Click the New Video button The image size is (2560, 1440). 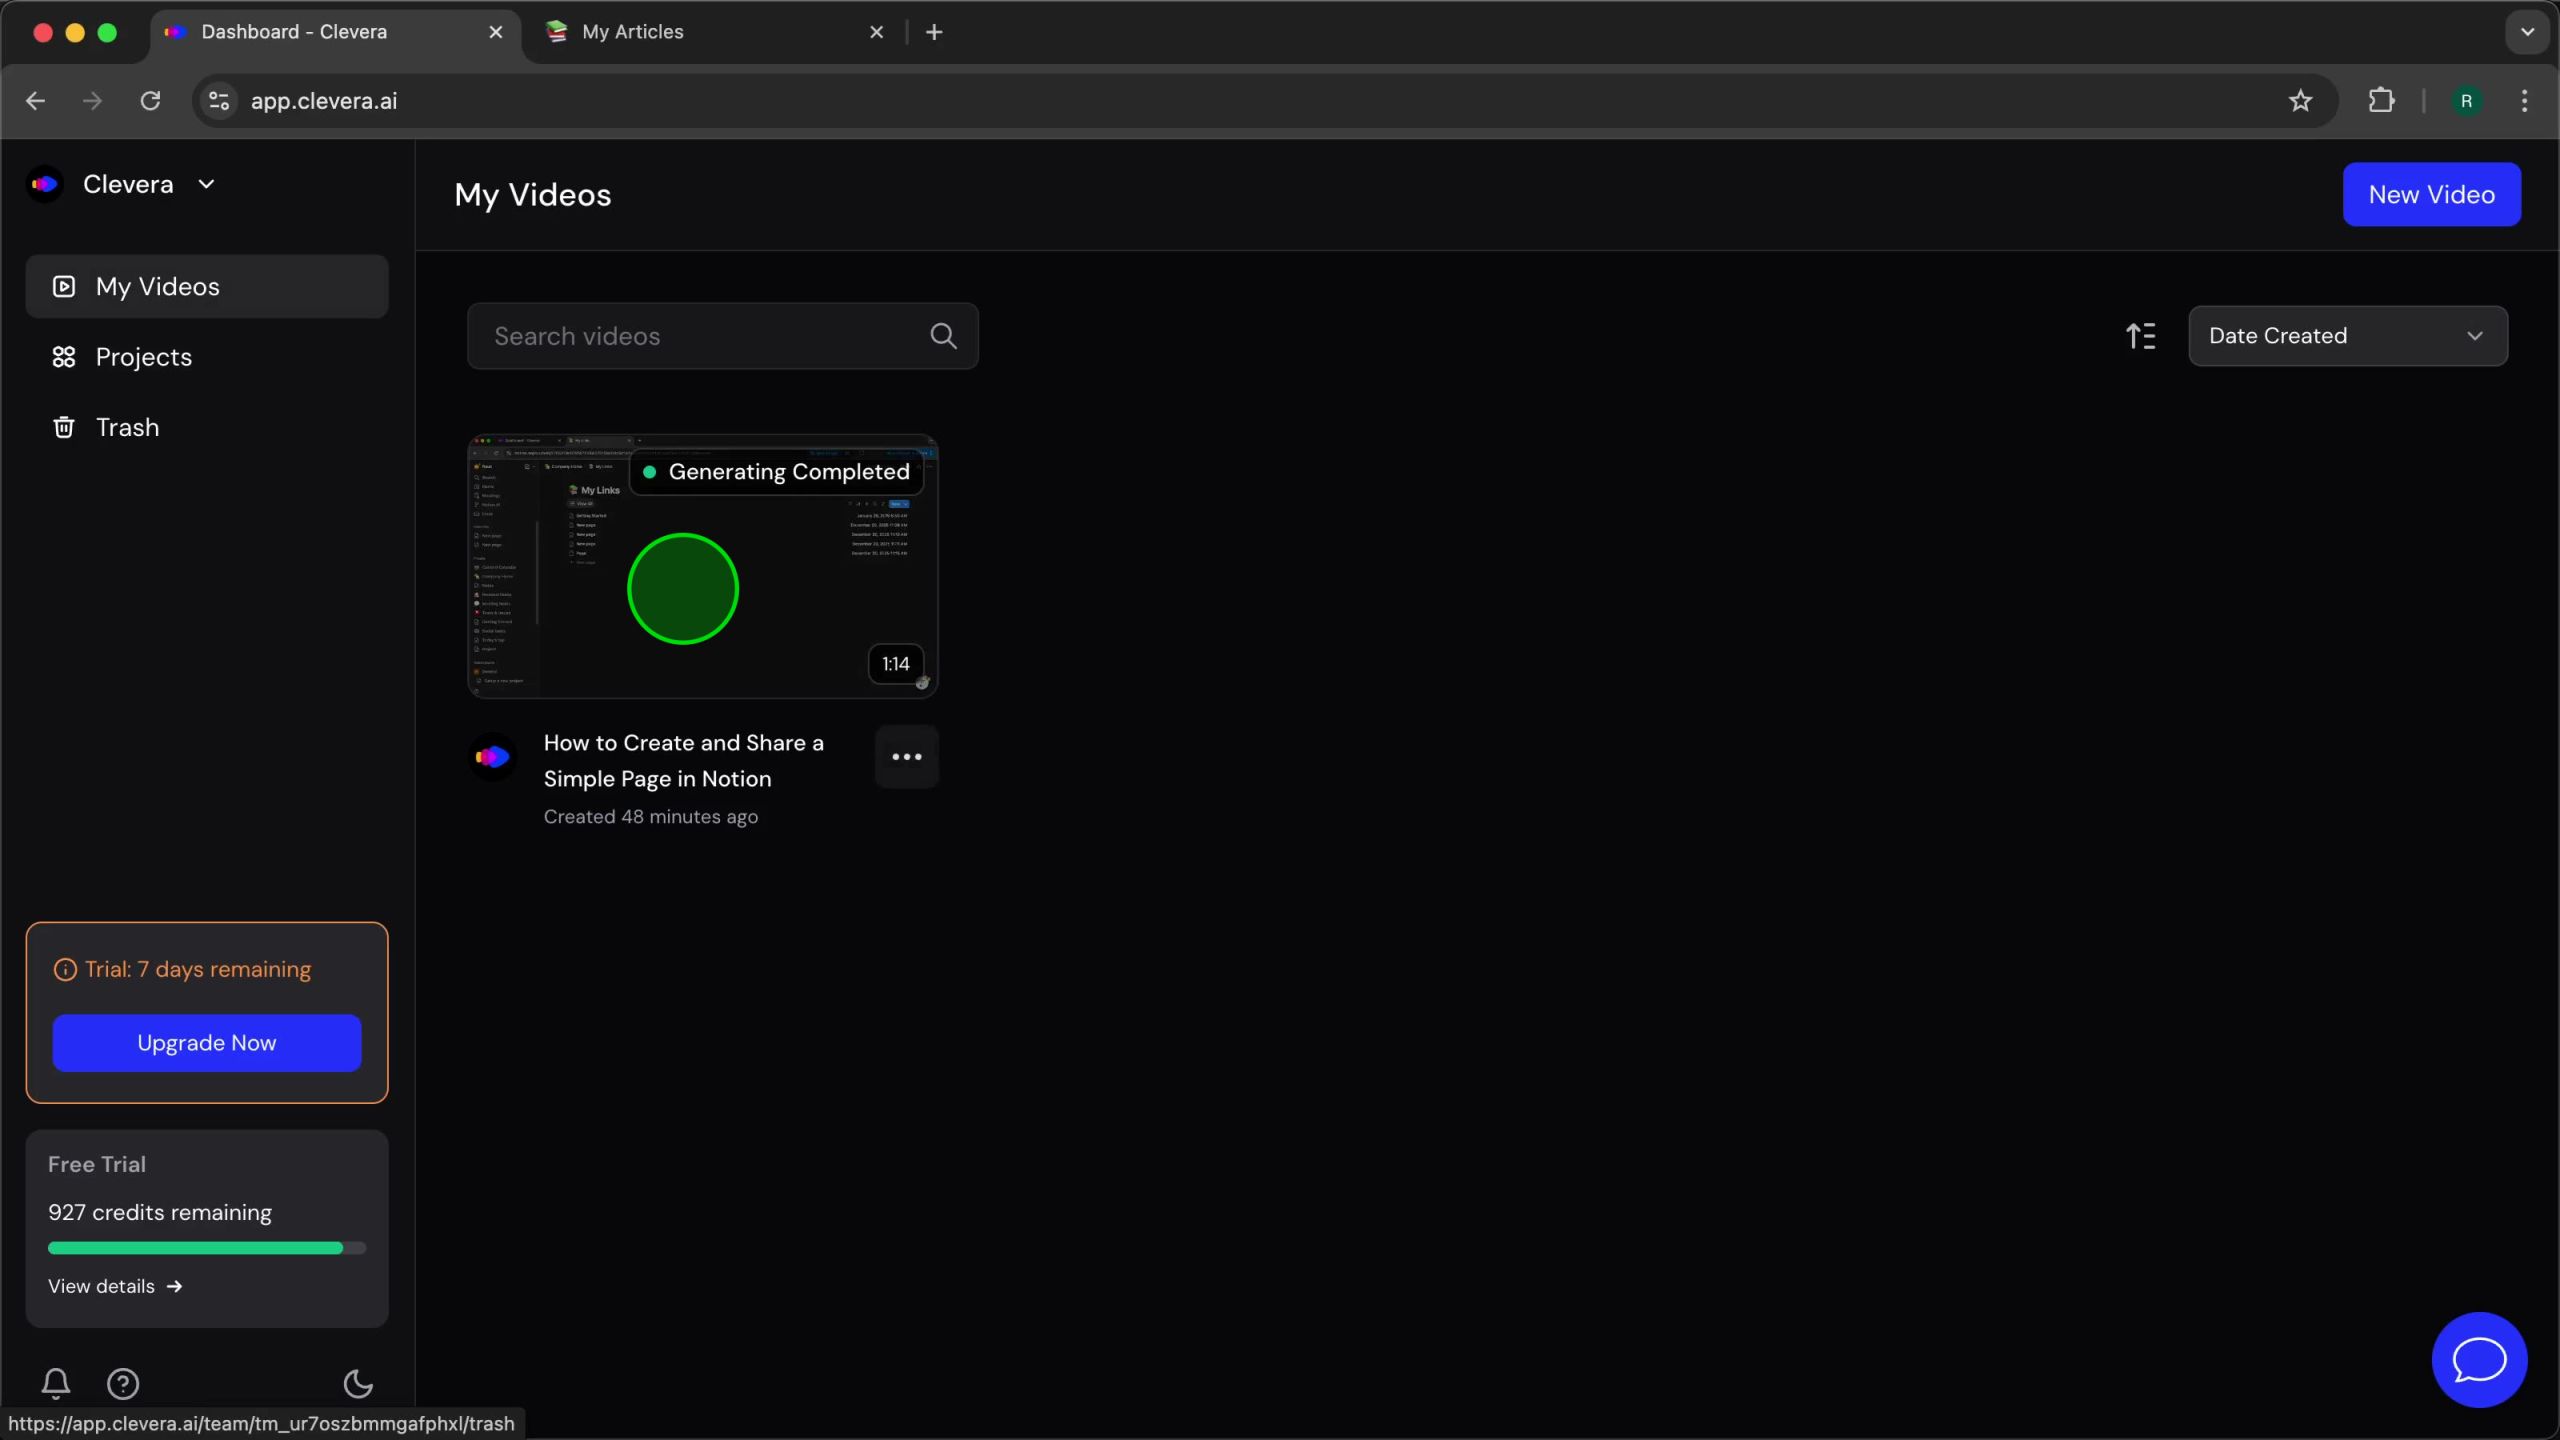pos(2431,195)
